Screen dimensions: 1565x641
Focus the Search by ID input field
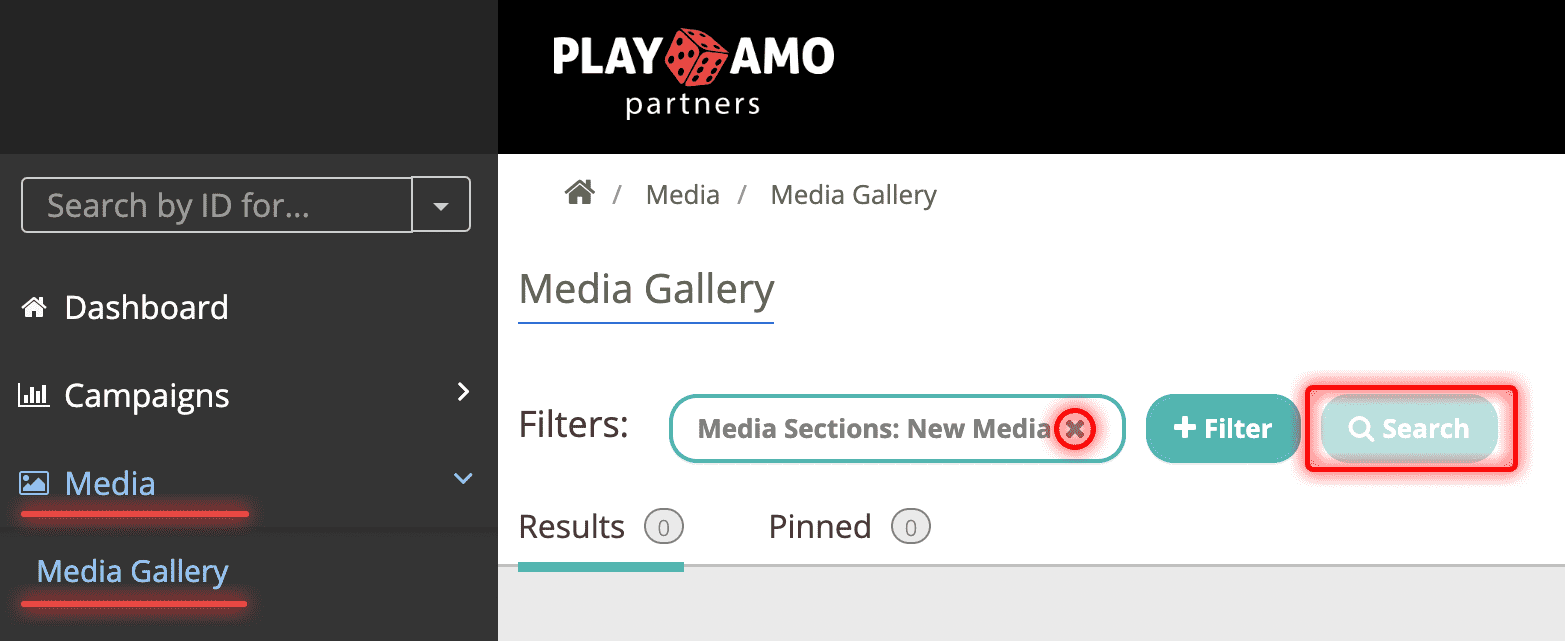[x=216, y=205]
